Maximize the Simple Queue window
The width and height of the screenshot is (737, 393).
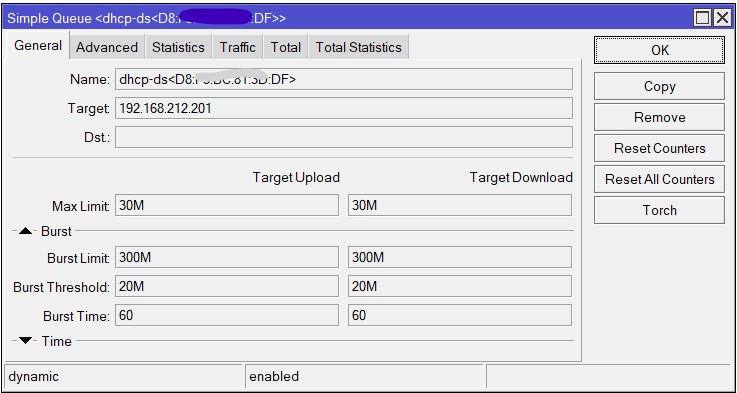702,18
